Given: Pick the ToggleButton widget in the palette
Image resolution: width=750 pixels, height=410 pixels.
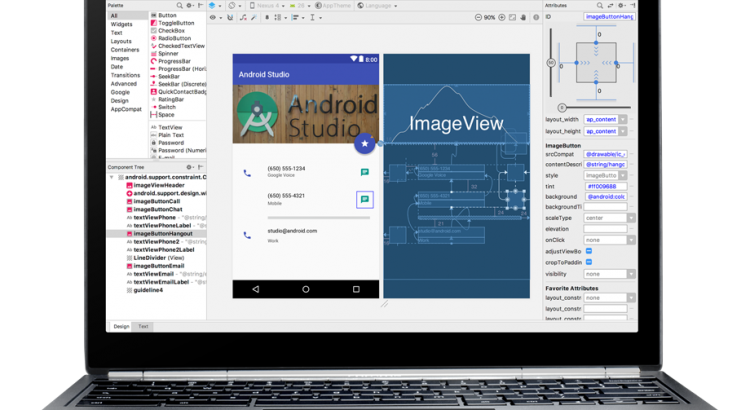Looking at the screenshot, I should tap(176, 24).
